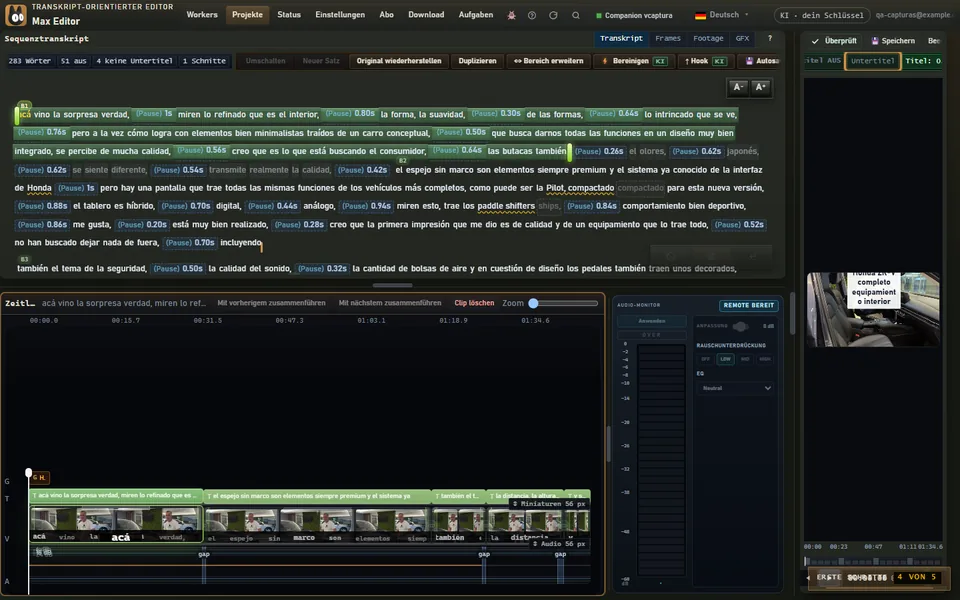Viewport: 960px width, 600px height.
Task: Open the Einstellungen menu item
Action: coord(340,15)
